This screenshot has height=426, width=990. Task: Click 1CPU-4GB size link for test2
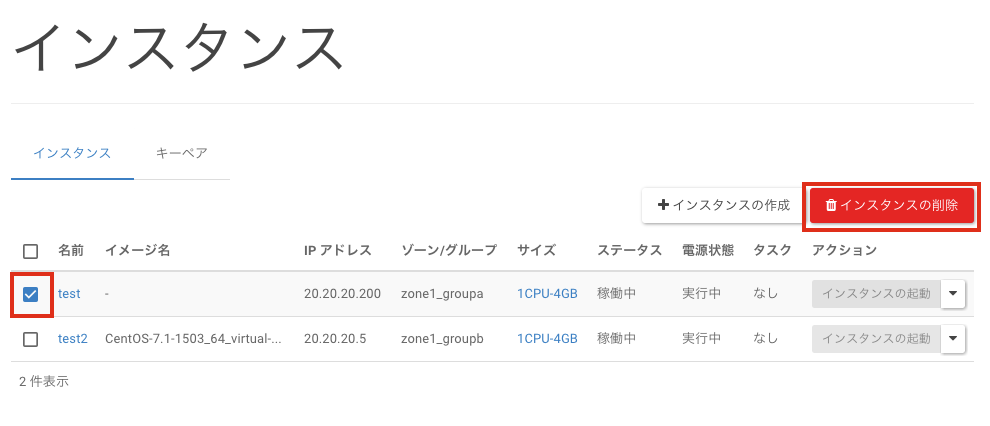(x=547, y=339)
